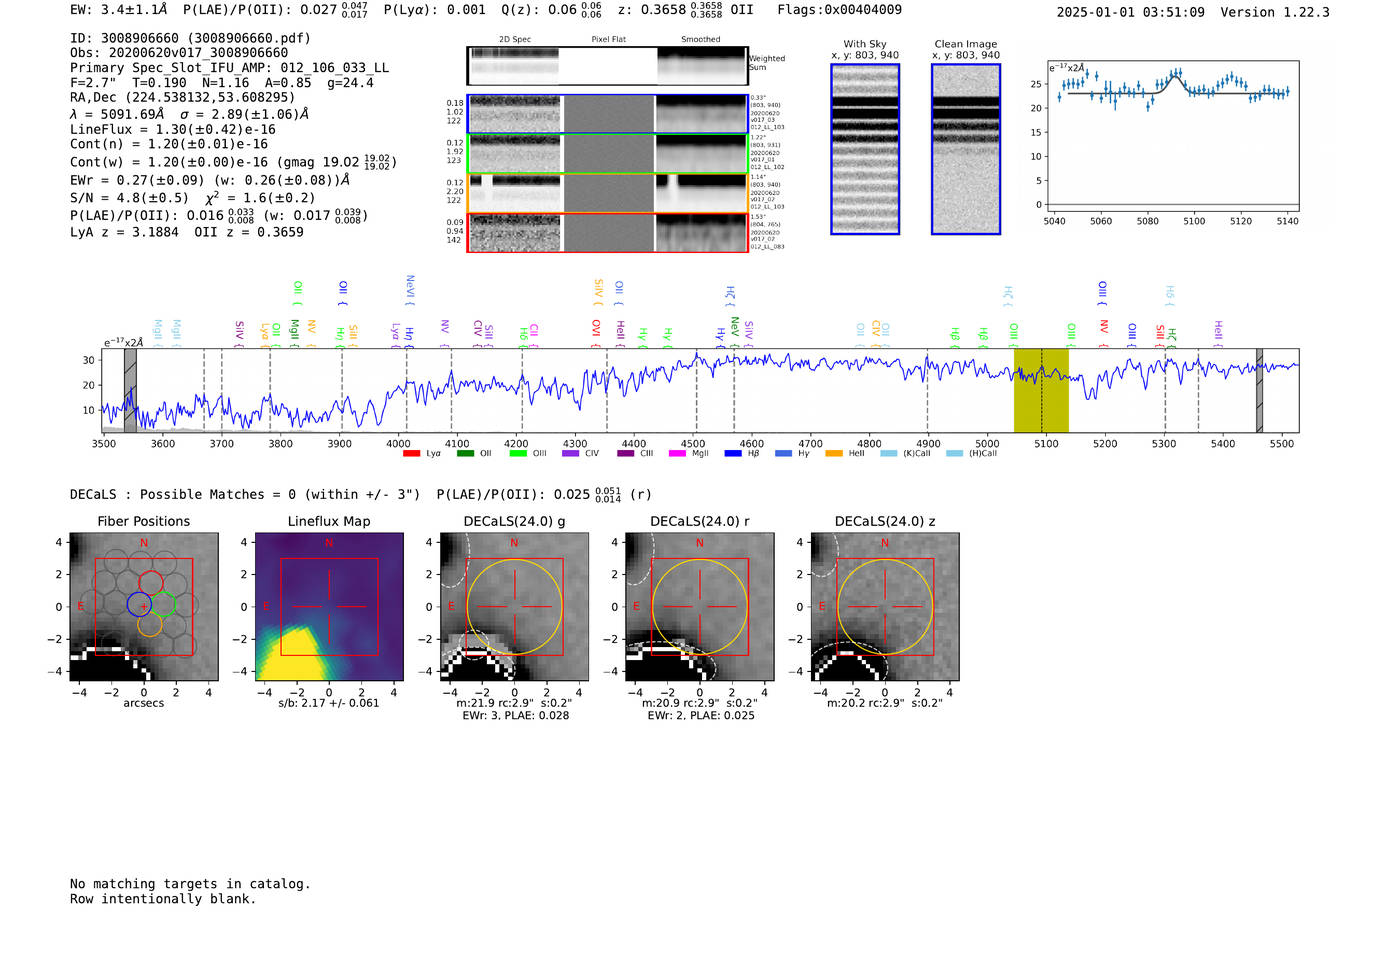Click the blue Hβ legend swatch

[733, 454]
